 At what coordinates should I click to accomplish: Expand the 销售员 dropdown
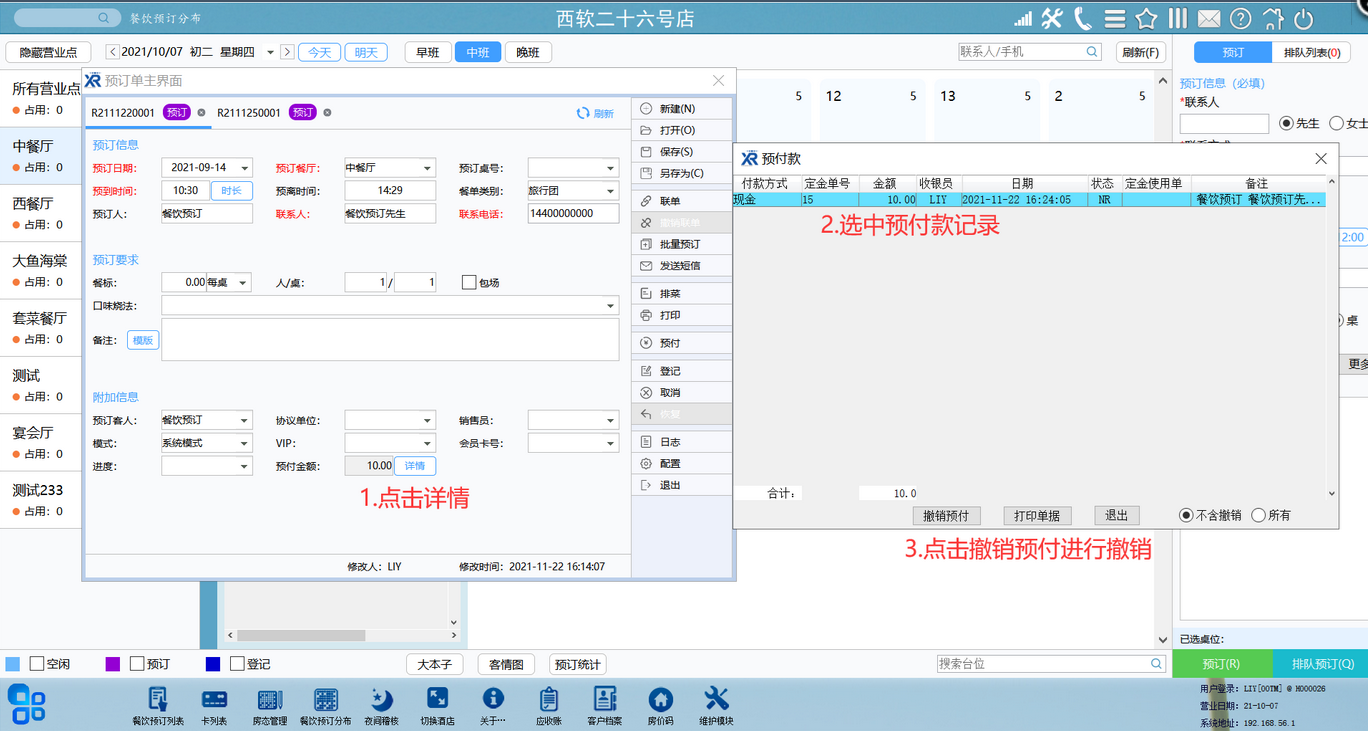pyautogui.click(x=610, y=421)
